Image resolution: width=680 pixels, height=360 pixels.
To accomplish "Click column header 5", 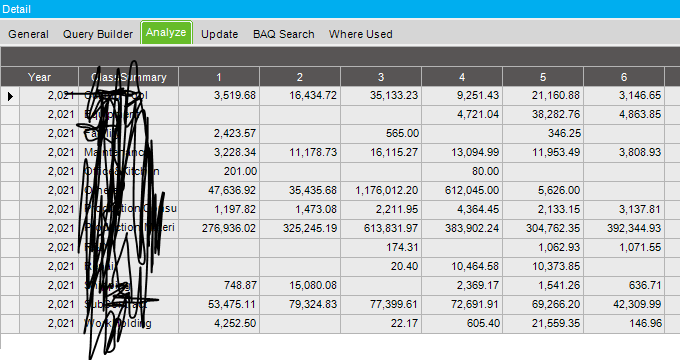I will (543, 77).
